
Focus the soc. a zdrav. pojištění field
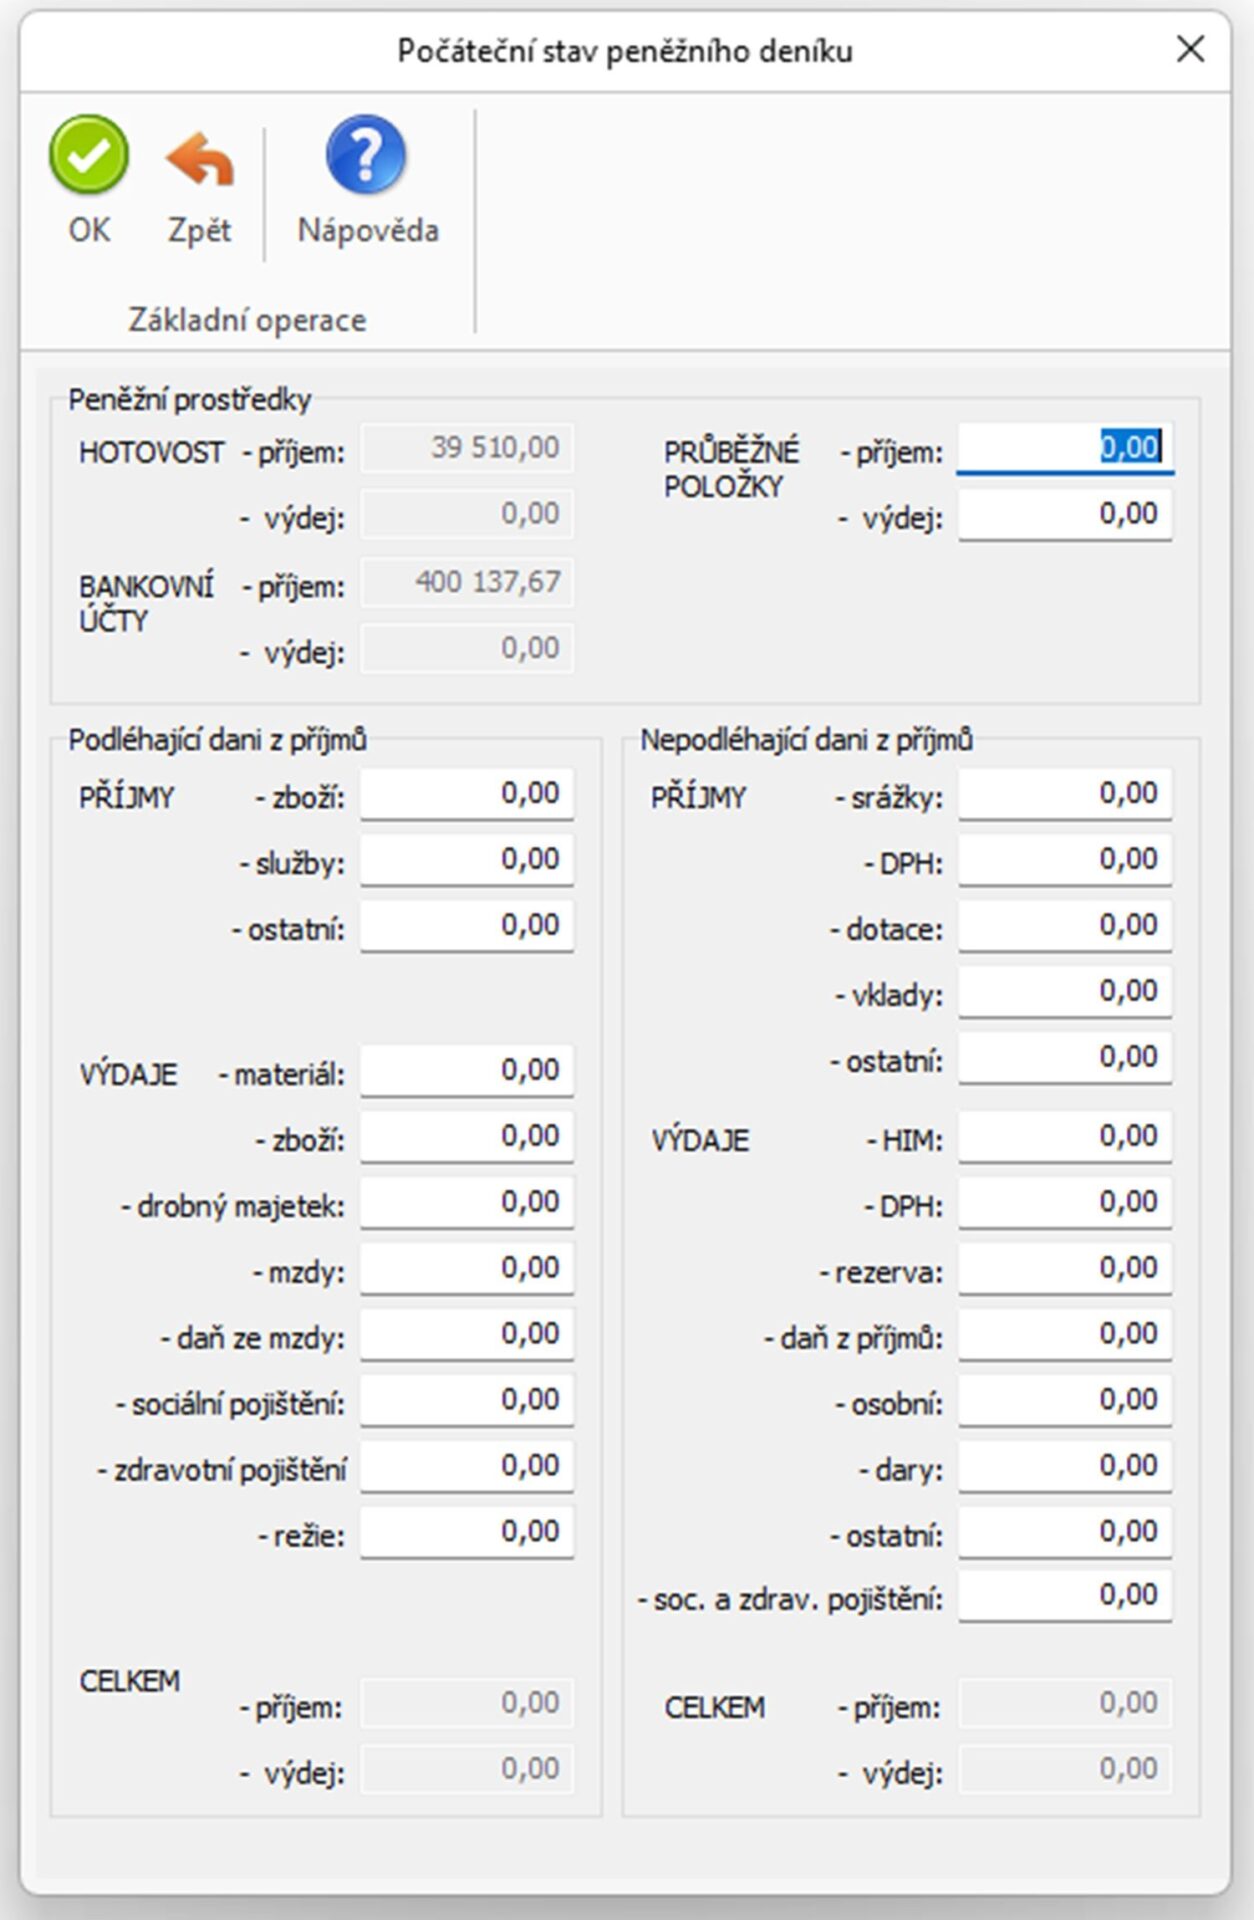1064,1596
